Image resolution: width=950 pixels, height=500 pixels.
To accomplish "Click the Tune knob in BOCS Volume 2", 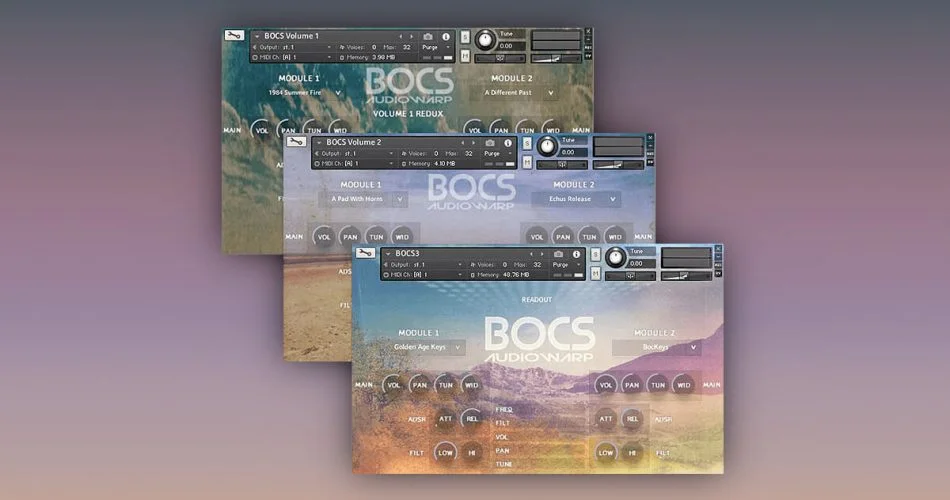I will pyautogui.click(x=547, y=145).
